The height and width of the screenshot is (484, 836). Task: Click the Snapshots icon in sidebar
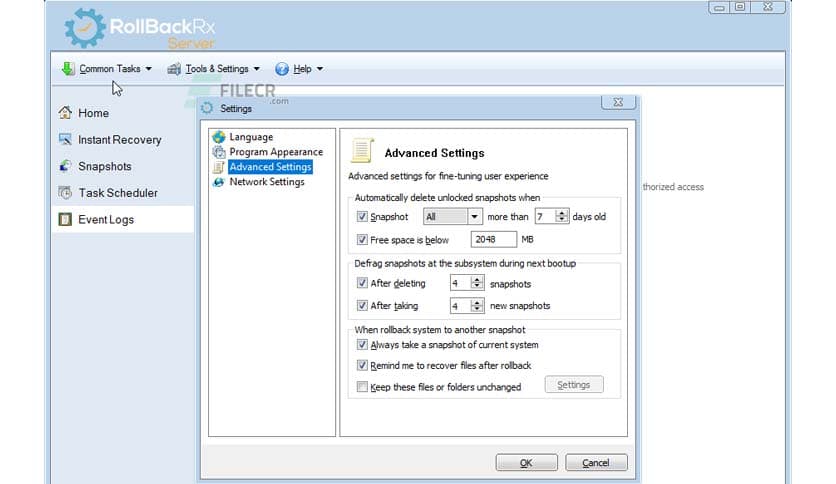65,166
